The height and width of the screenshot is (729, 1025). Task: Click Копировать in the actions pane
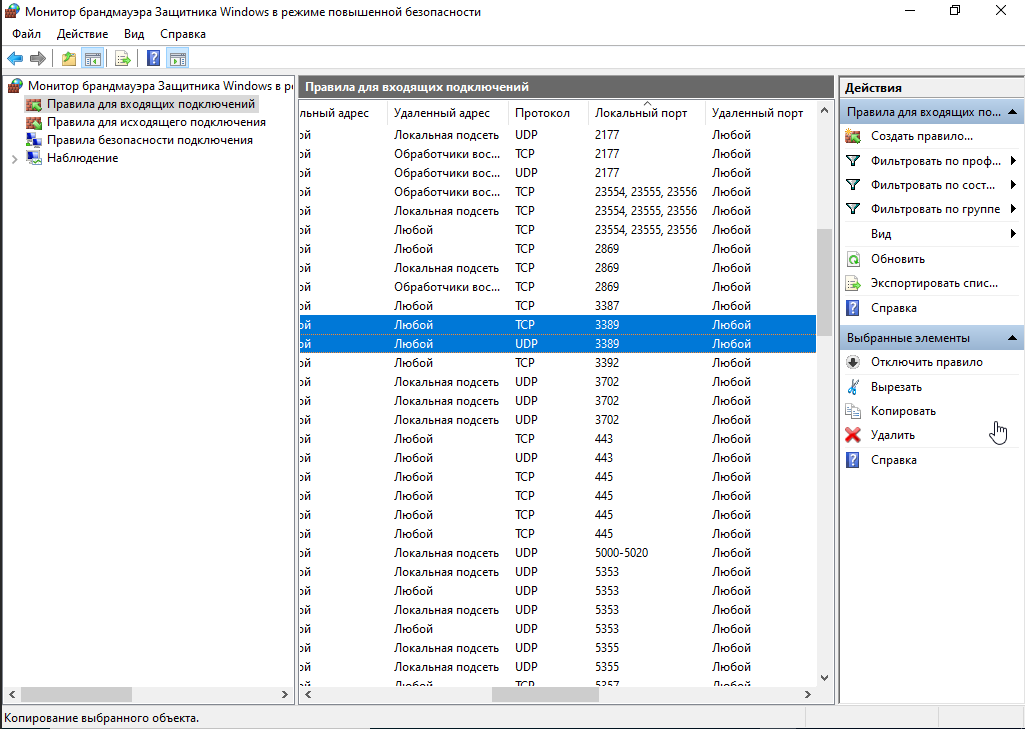click(x=903, y=411)
